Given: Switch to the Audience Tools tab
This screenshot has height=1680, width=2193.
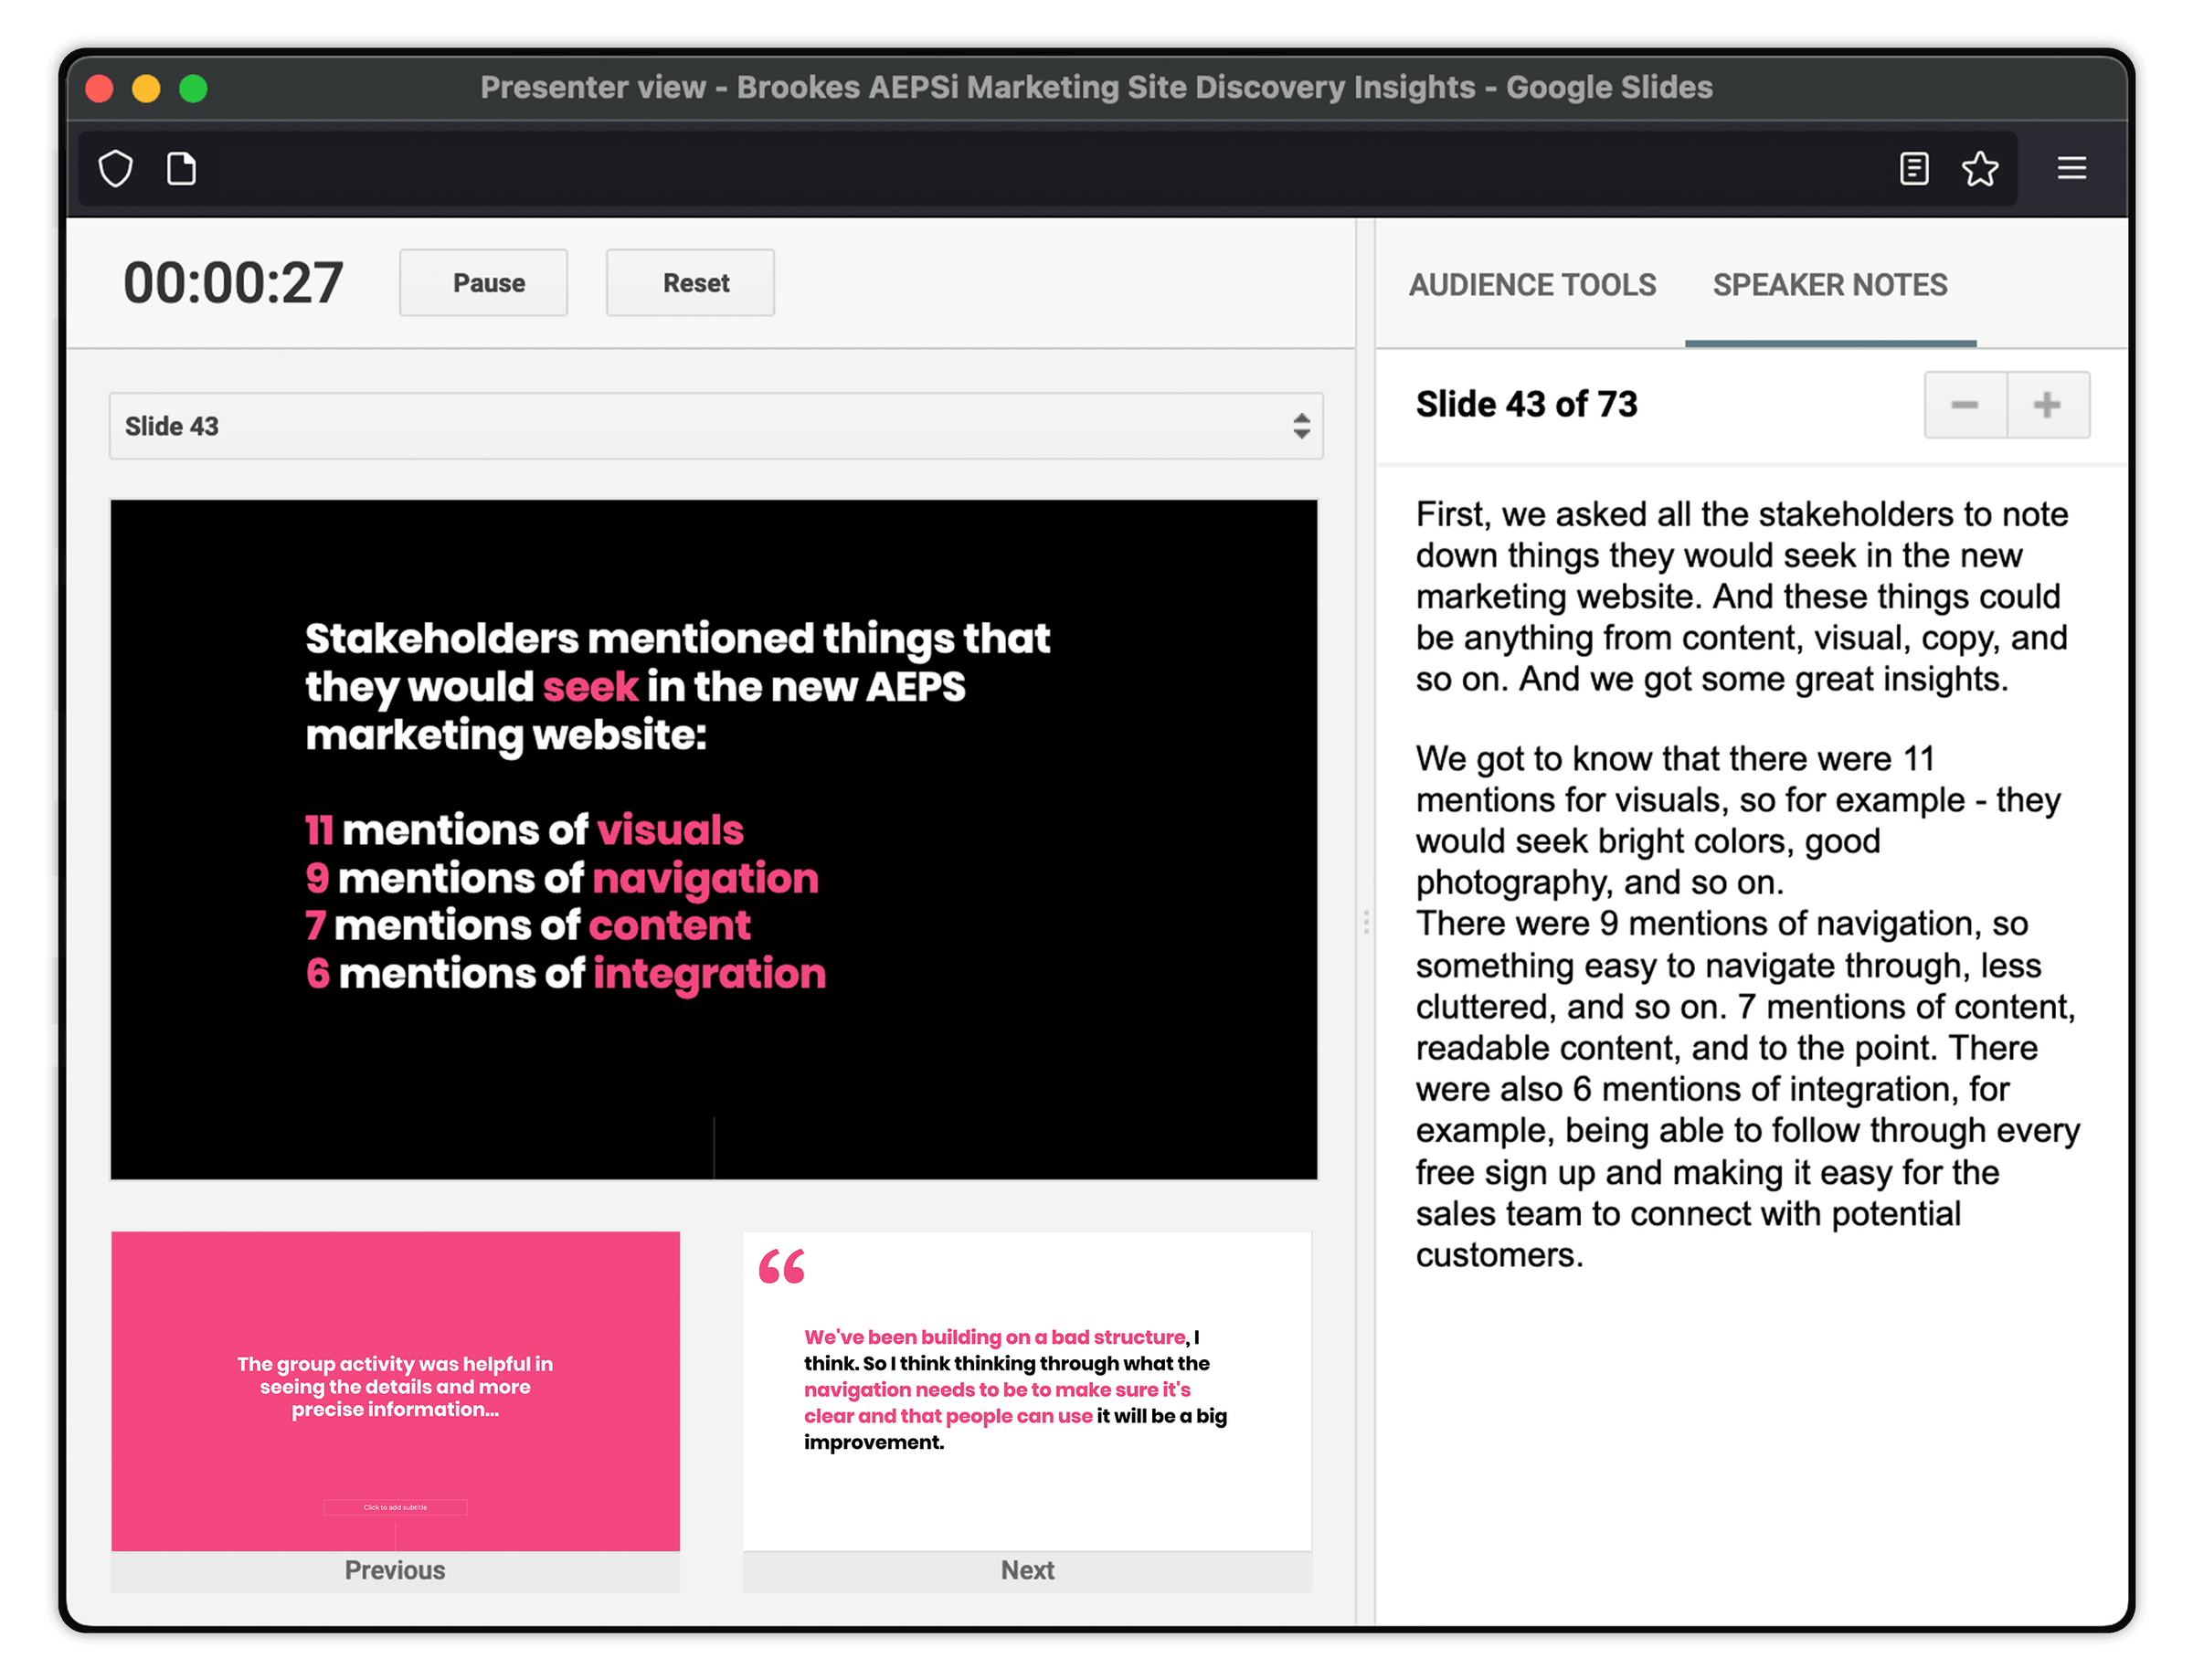Looking at the screenshot, I should pyautogui.click(x=1532, y=285).
